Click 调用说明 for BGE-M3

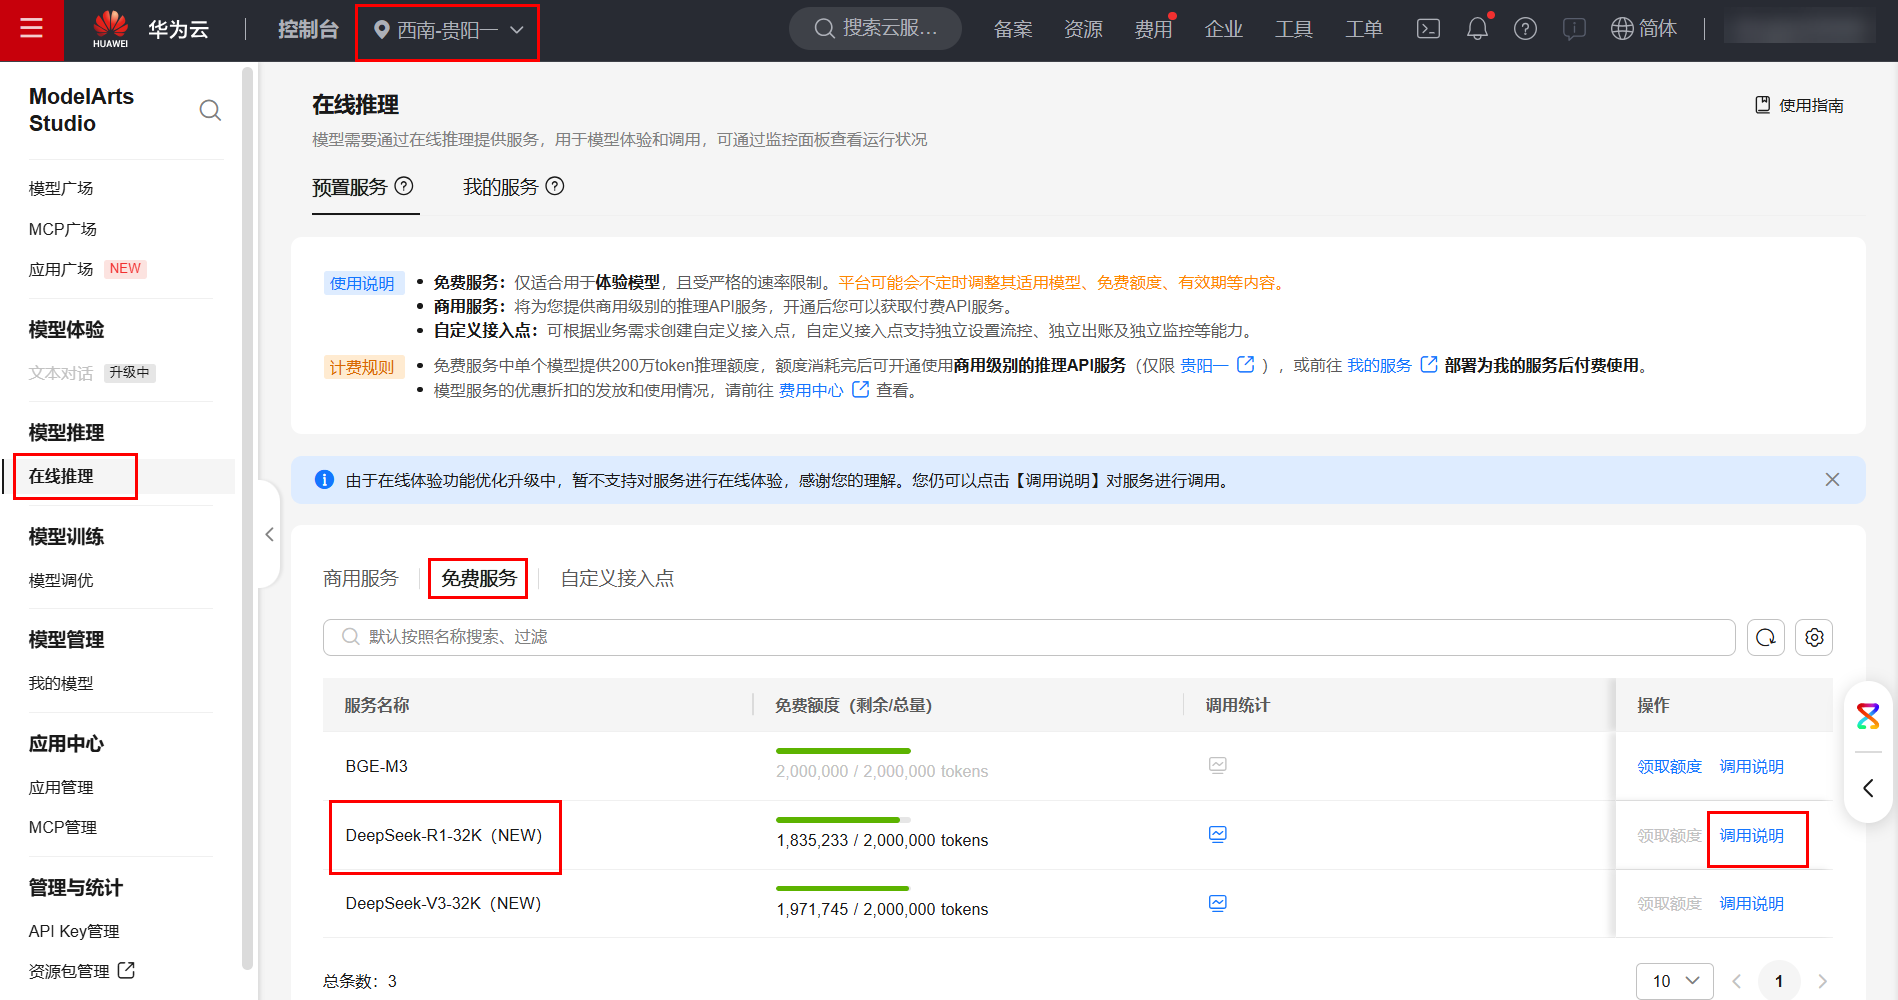[x=1751, y=766]
